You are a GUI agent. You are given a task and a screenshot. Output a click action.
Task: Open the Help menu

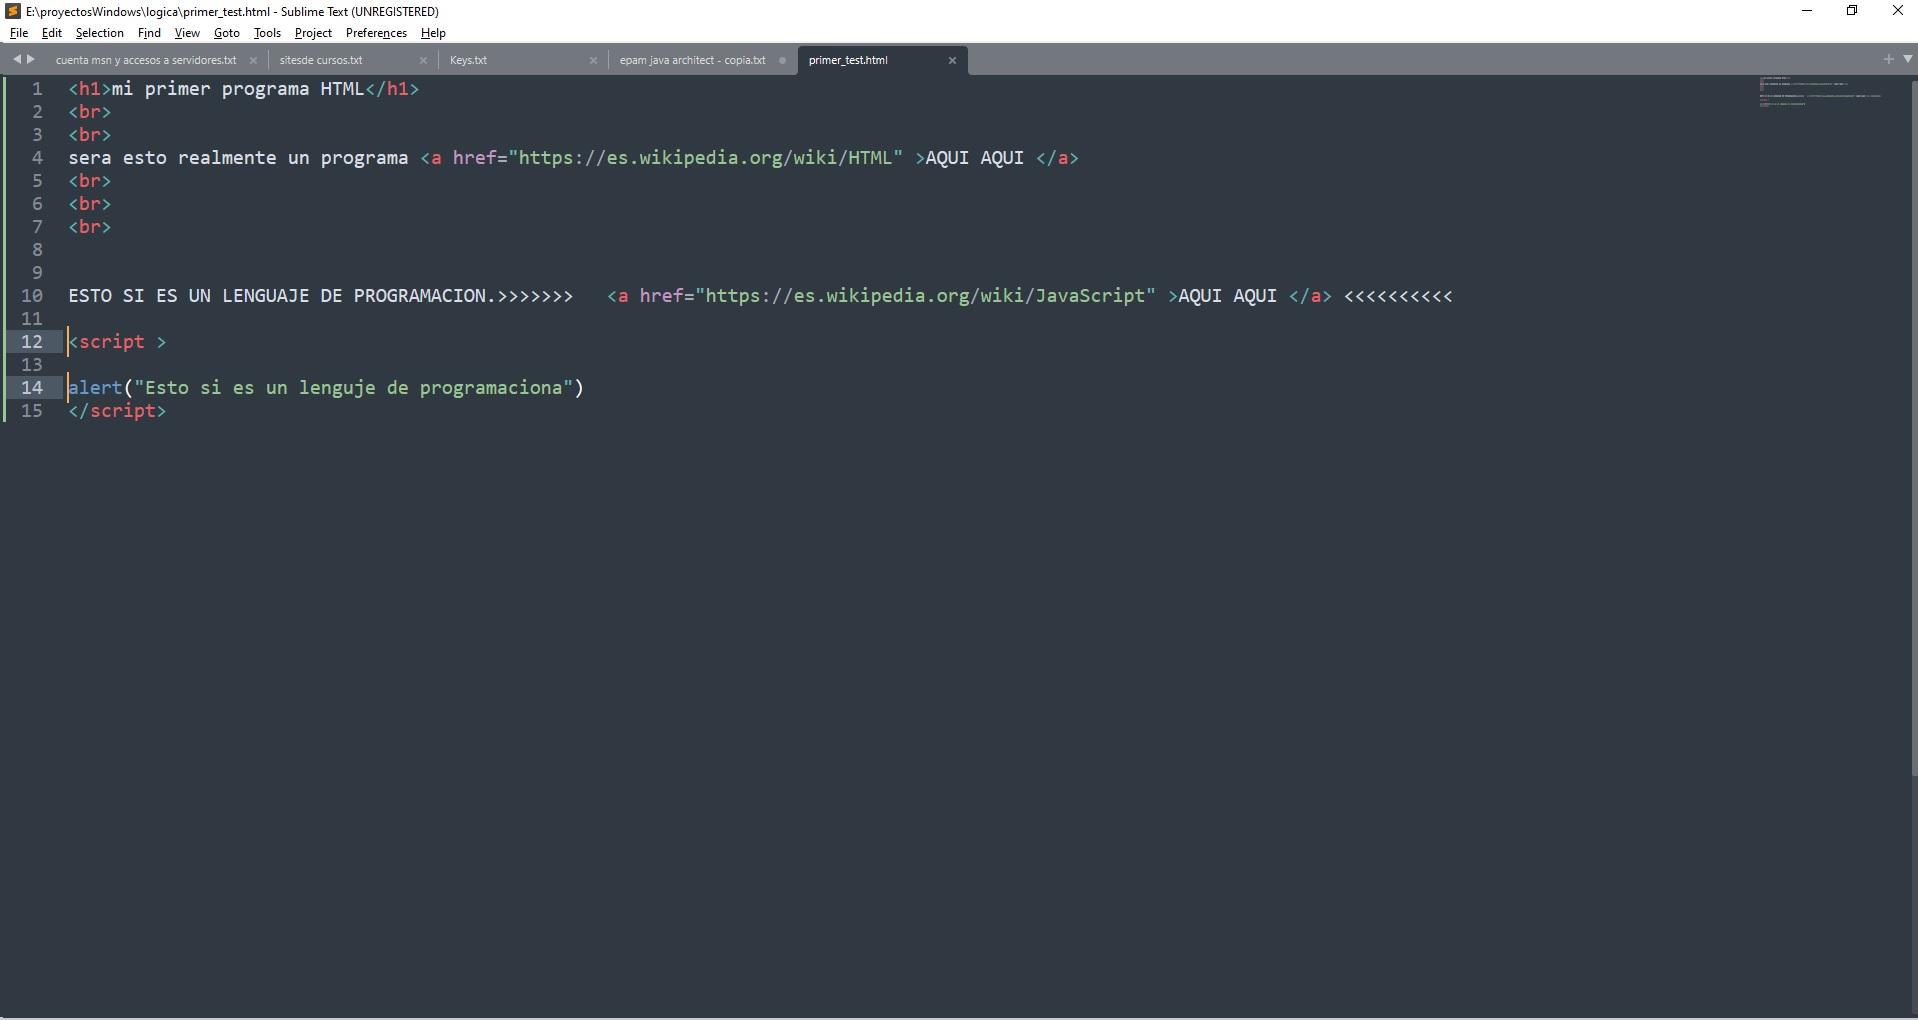(x=433, y=33)
